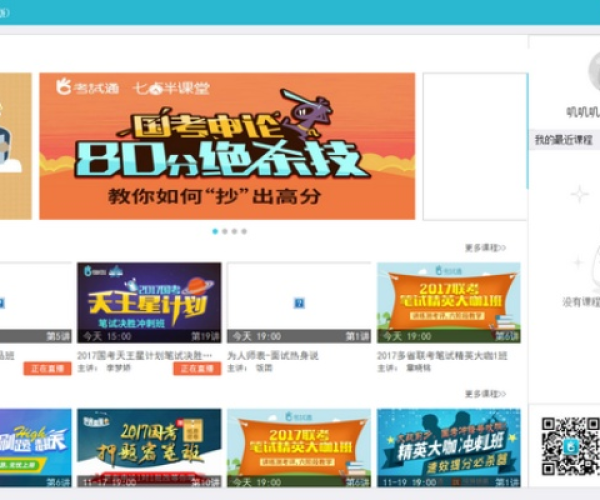
Task: Open the 2017国考押题密卷班 thumbnail
Action: tap(149, 448)
